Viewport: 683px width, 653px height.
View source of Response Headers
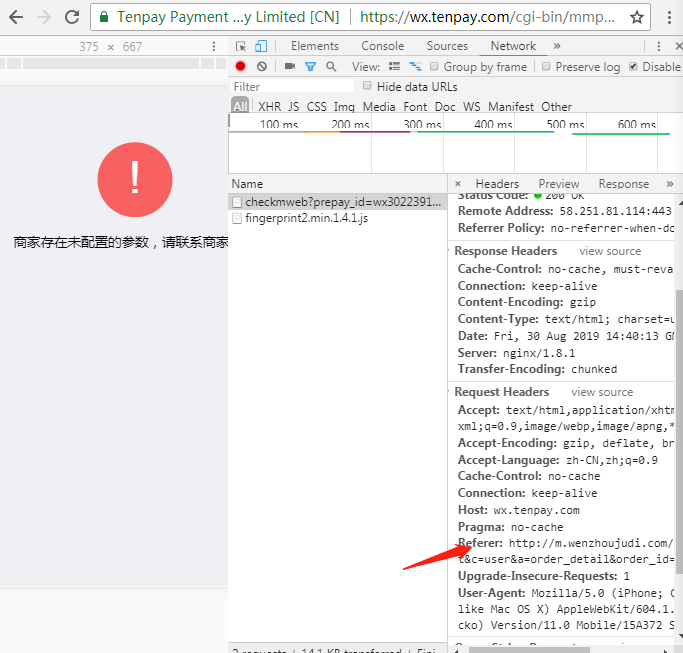coord(610,251)
